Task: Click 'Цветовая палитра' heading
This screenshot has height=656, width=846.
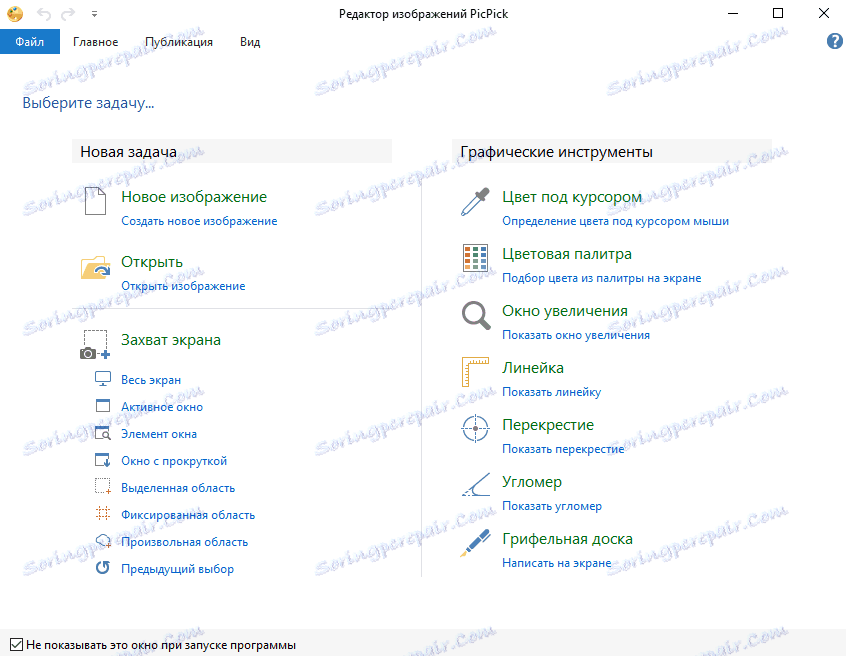Action: click(567, 254)
